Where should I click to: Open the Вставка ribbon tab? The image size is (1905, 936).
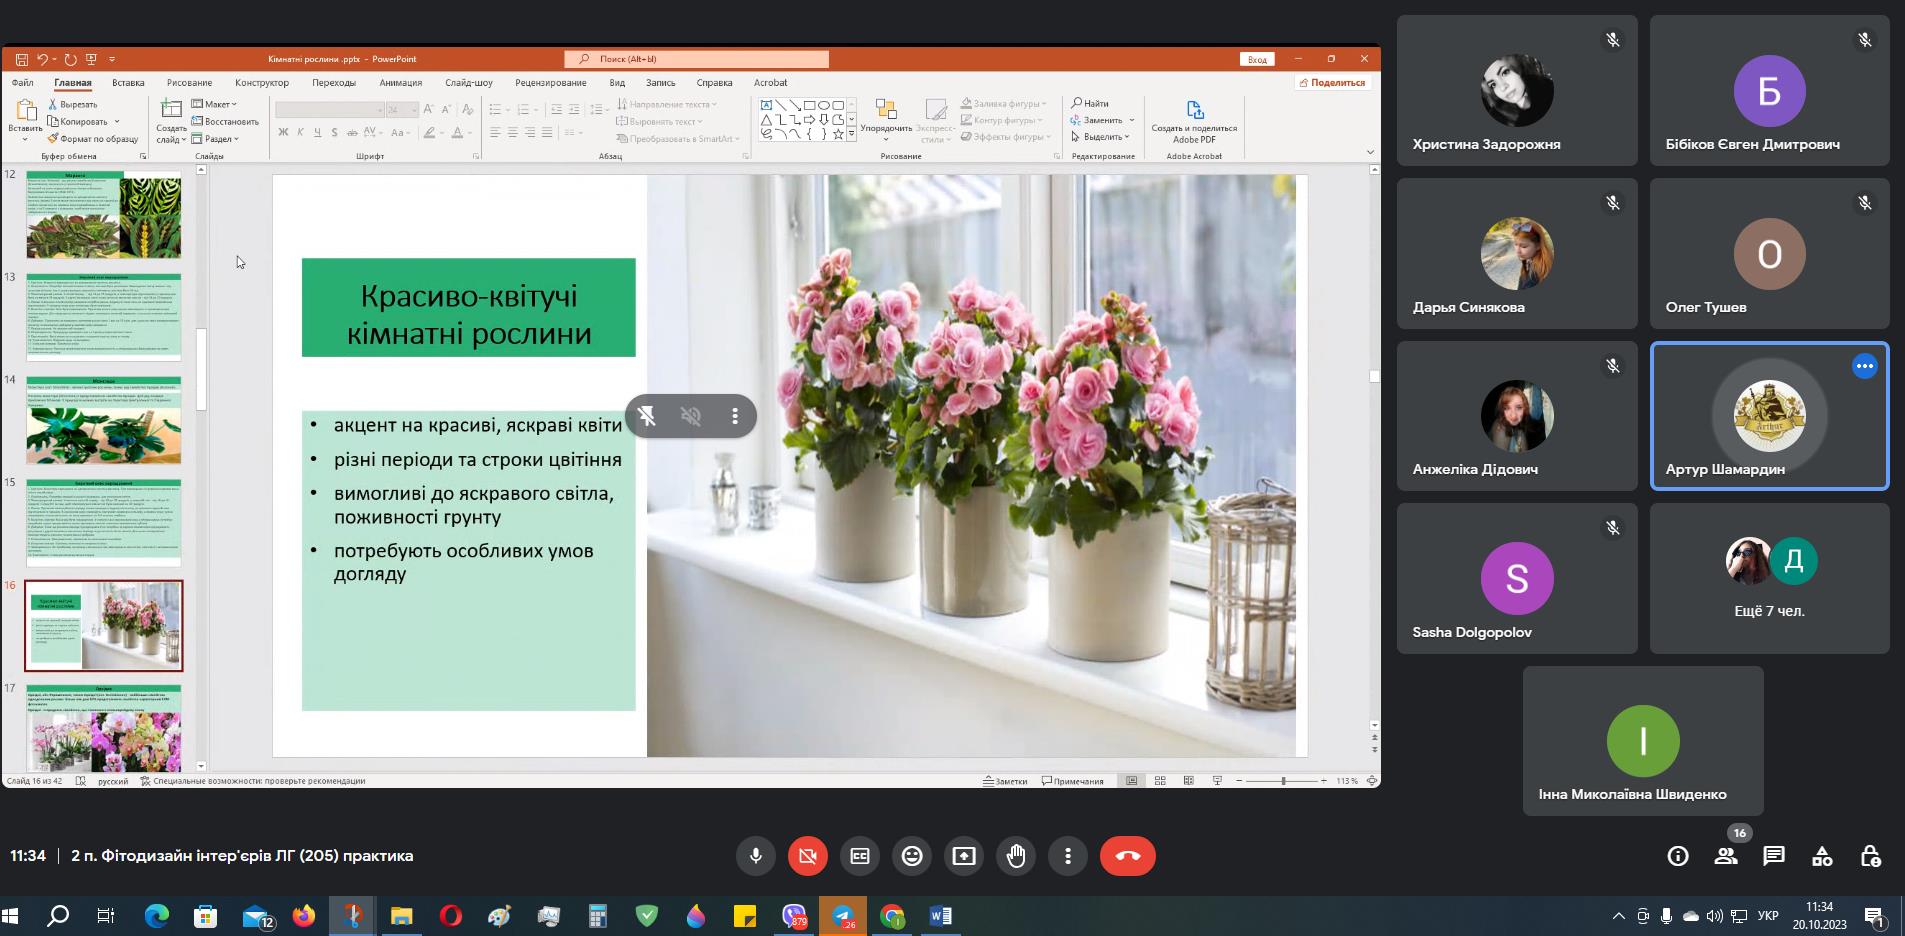[x=128, y=83]
